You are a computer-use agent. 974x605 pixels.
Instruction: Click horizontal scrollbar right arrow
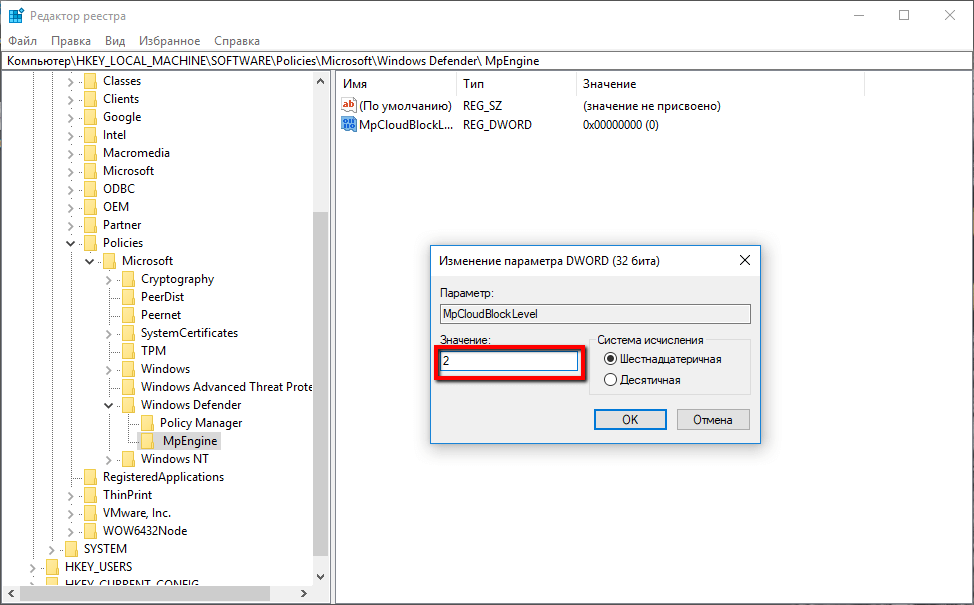(x=304, y=593)
